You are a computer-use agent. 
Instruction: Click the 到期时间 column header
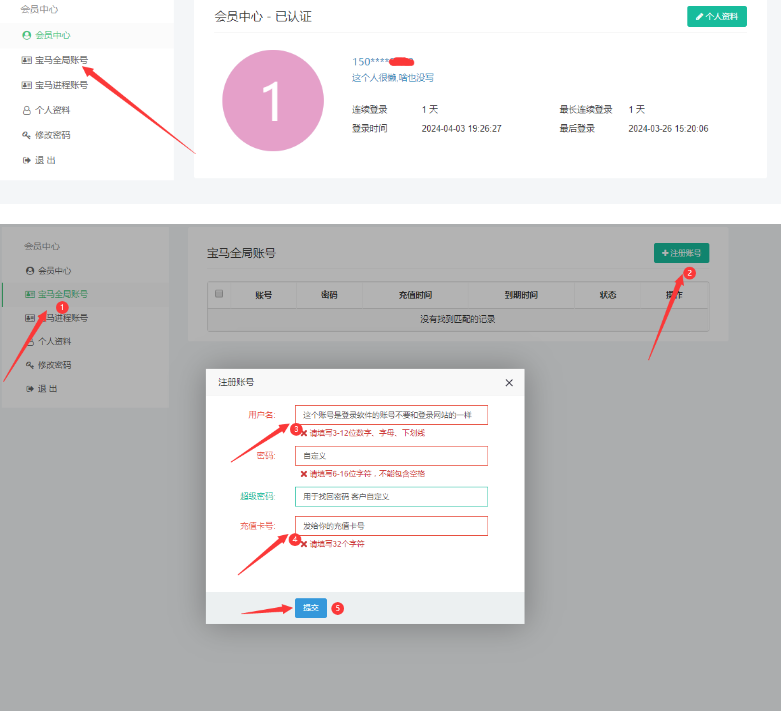click(521, 295)
